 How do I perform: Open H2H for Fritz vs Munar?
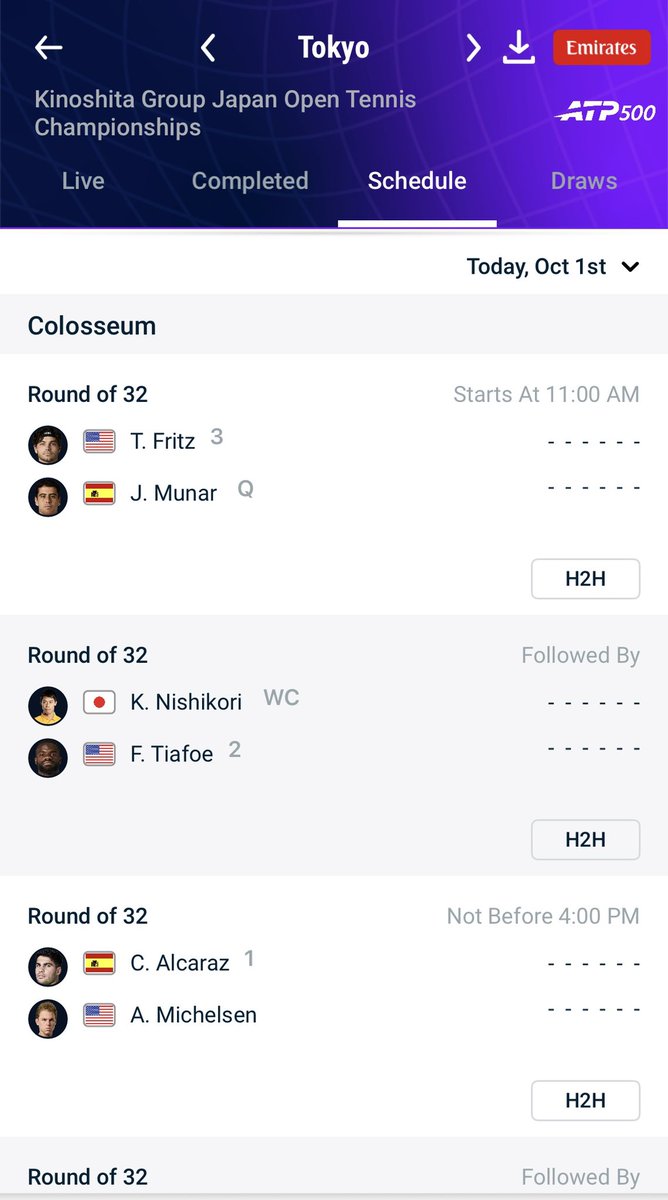point(585,579)
